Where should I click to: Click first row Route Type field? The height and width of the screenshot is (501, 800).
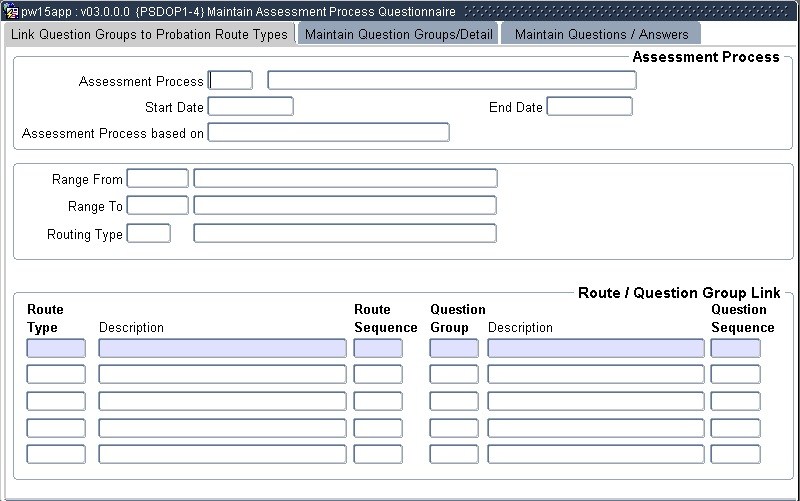56,348
